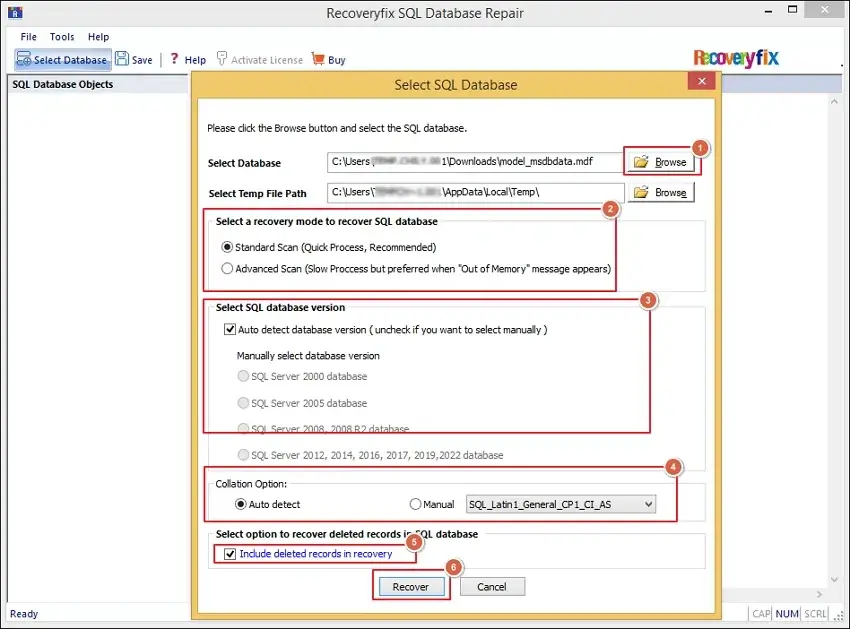Click the folder icon on second Browse button
The image size is (850, 629).
tap(641, 192)
